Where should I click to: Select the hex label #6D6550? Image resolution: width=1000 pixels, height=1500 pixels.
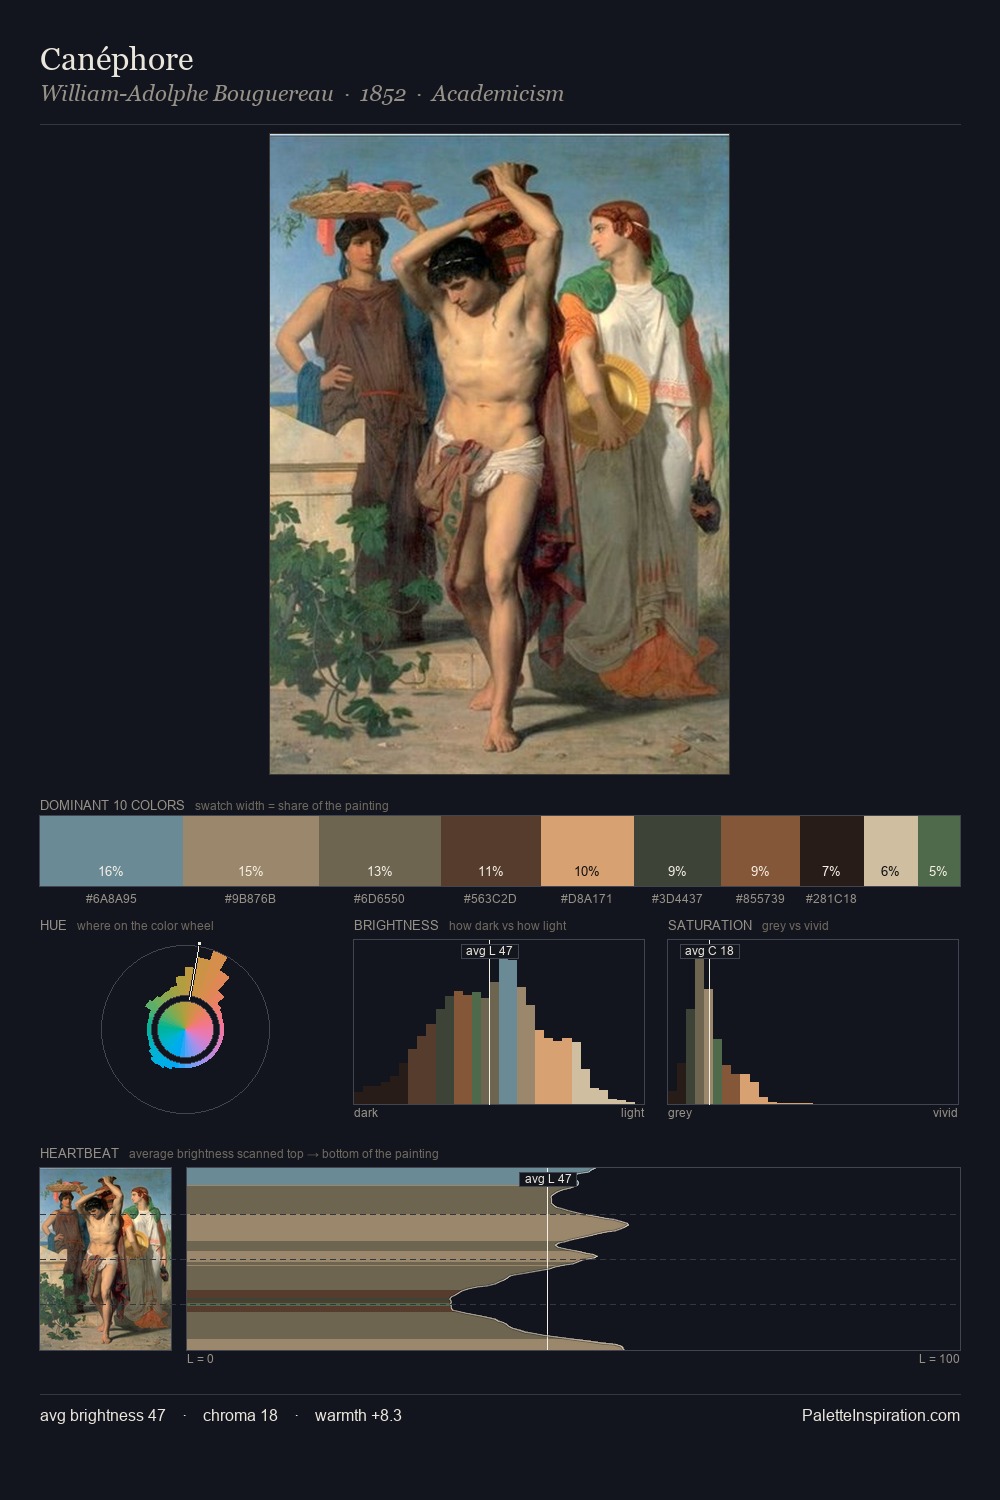point(379,899)
